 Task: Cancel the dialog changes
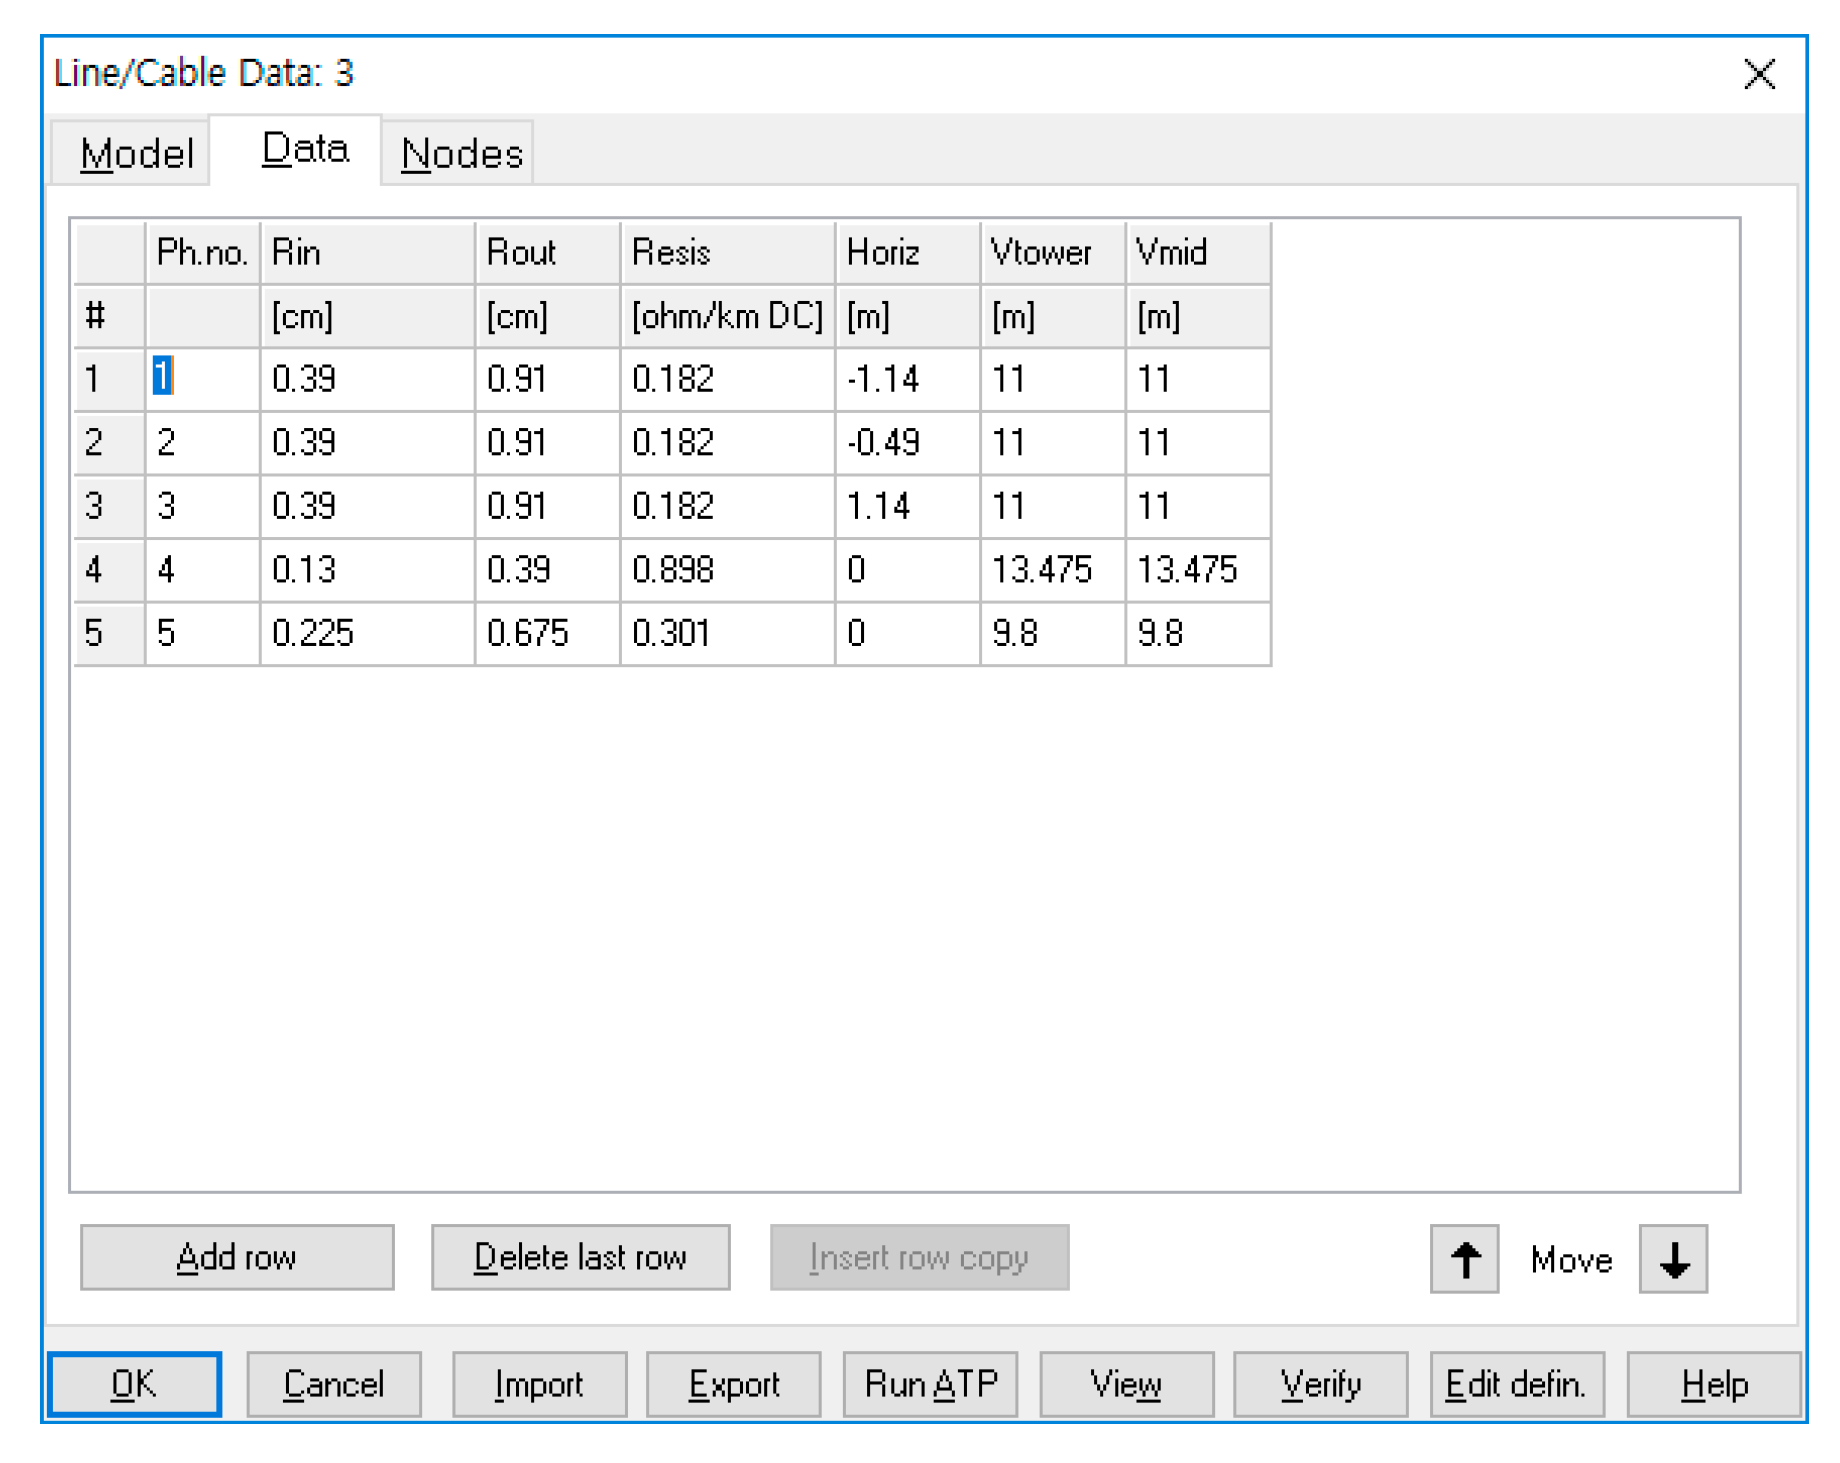[333, 1384]
